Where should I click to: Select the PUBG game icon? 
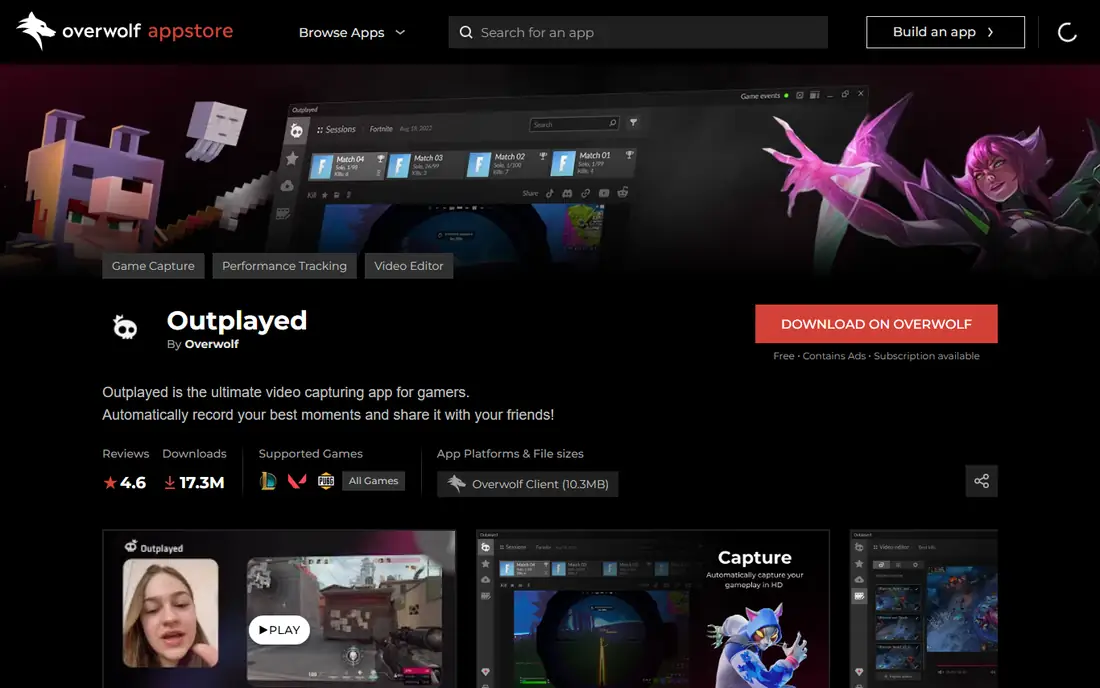pyautogui.click(x=326, y=481)
